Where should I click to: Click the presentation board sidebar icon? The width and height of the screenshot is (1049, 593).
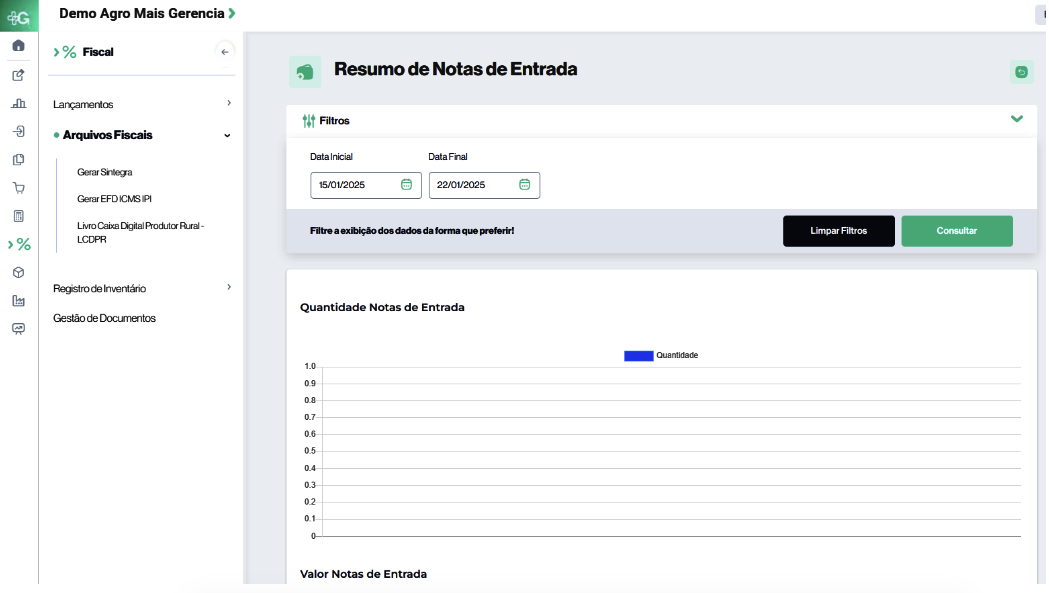[18, 328]
